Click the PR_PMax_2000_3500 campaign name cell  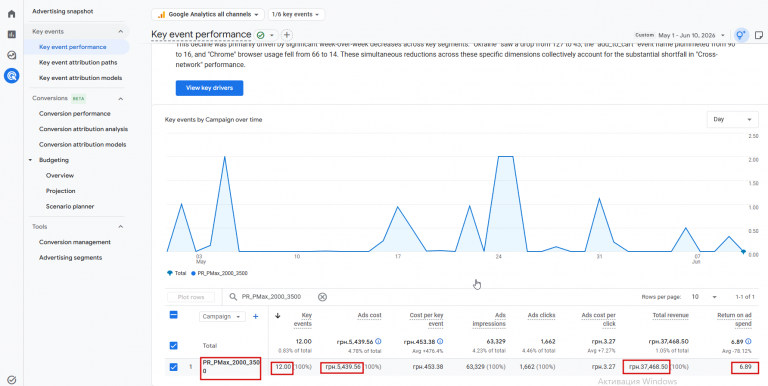click(x=230, y=367)
